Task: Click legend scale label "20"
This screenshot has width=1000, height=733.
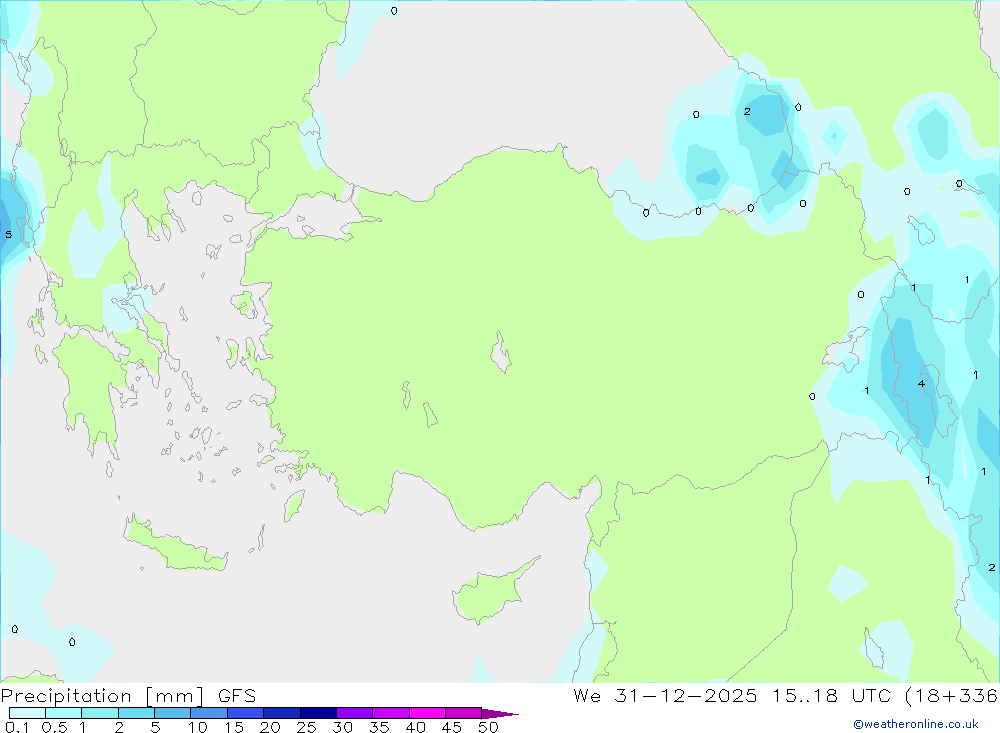Action: tap(270, 727)
